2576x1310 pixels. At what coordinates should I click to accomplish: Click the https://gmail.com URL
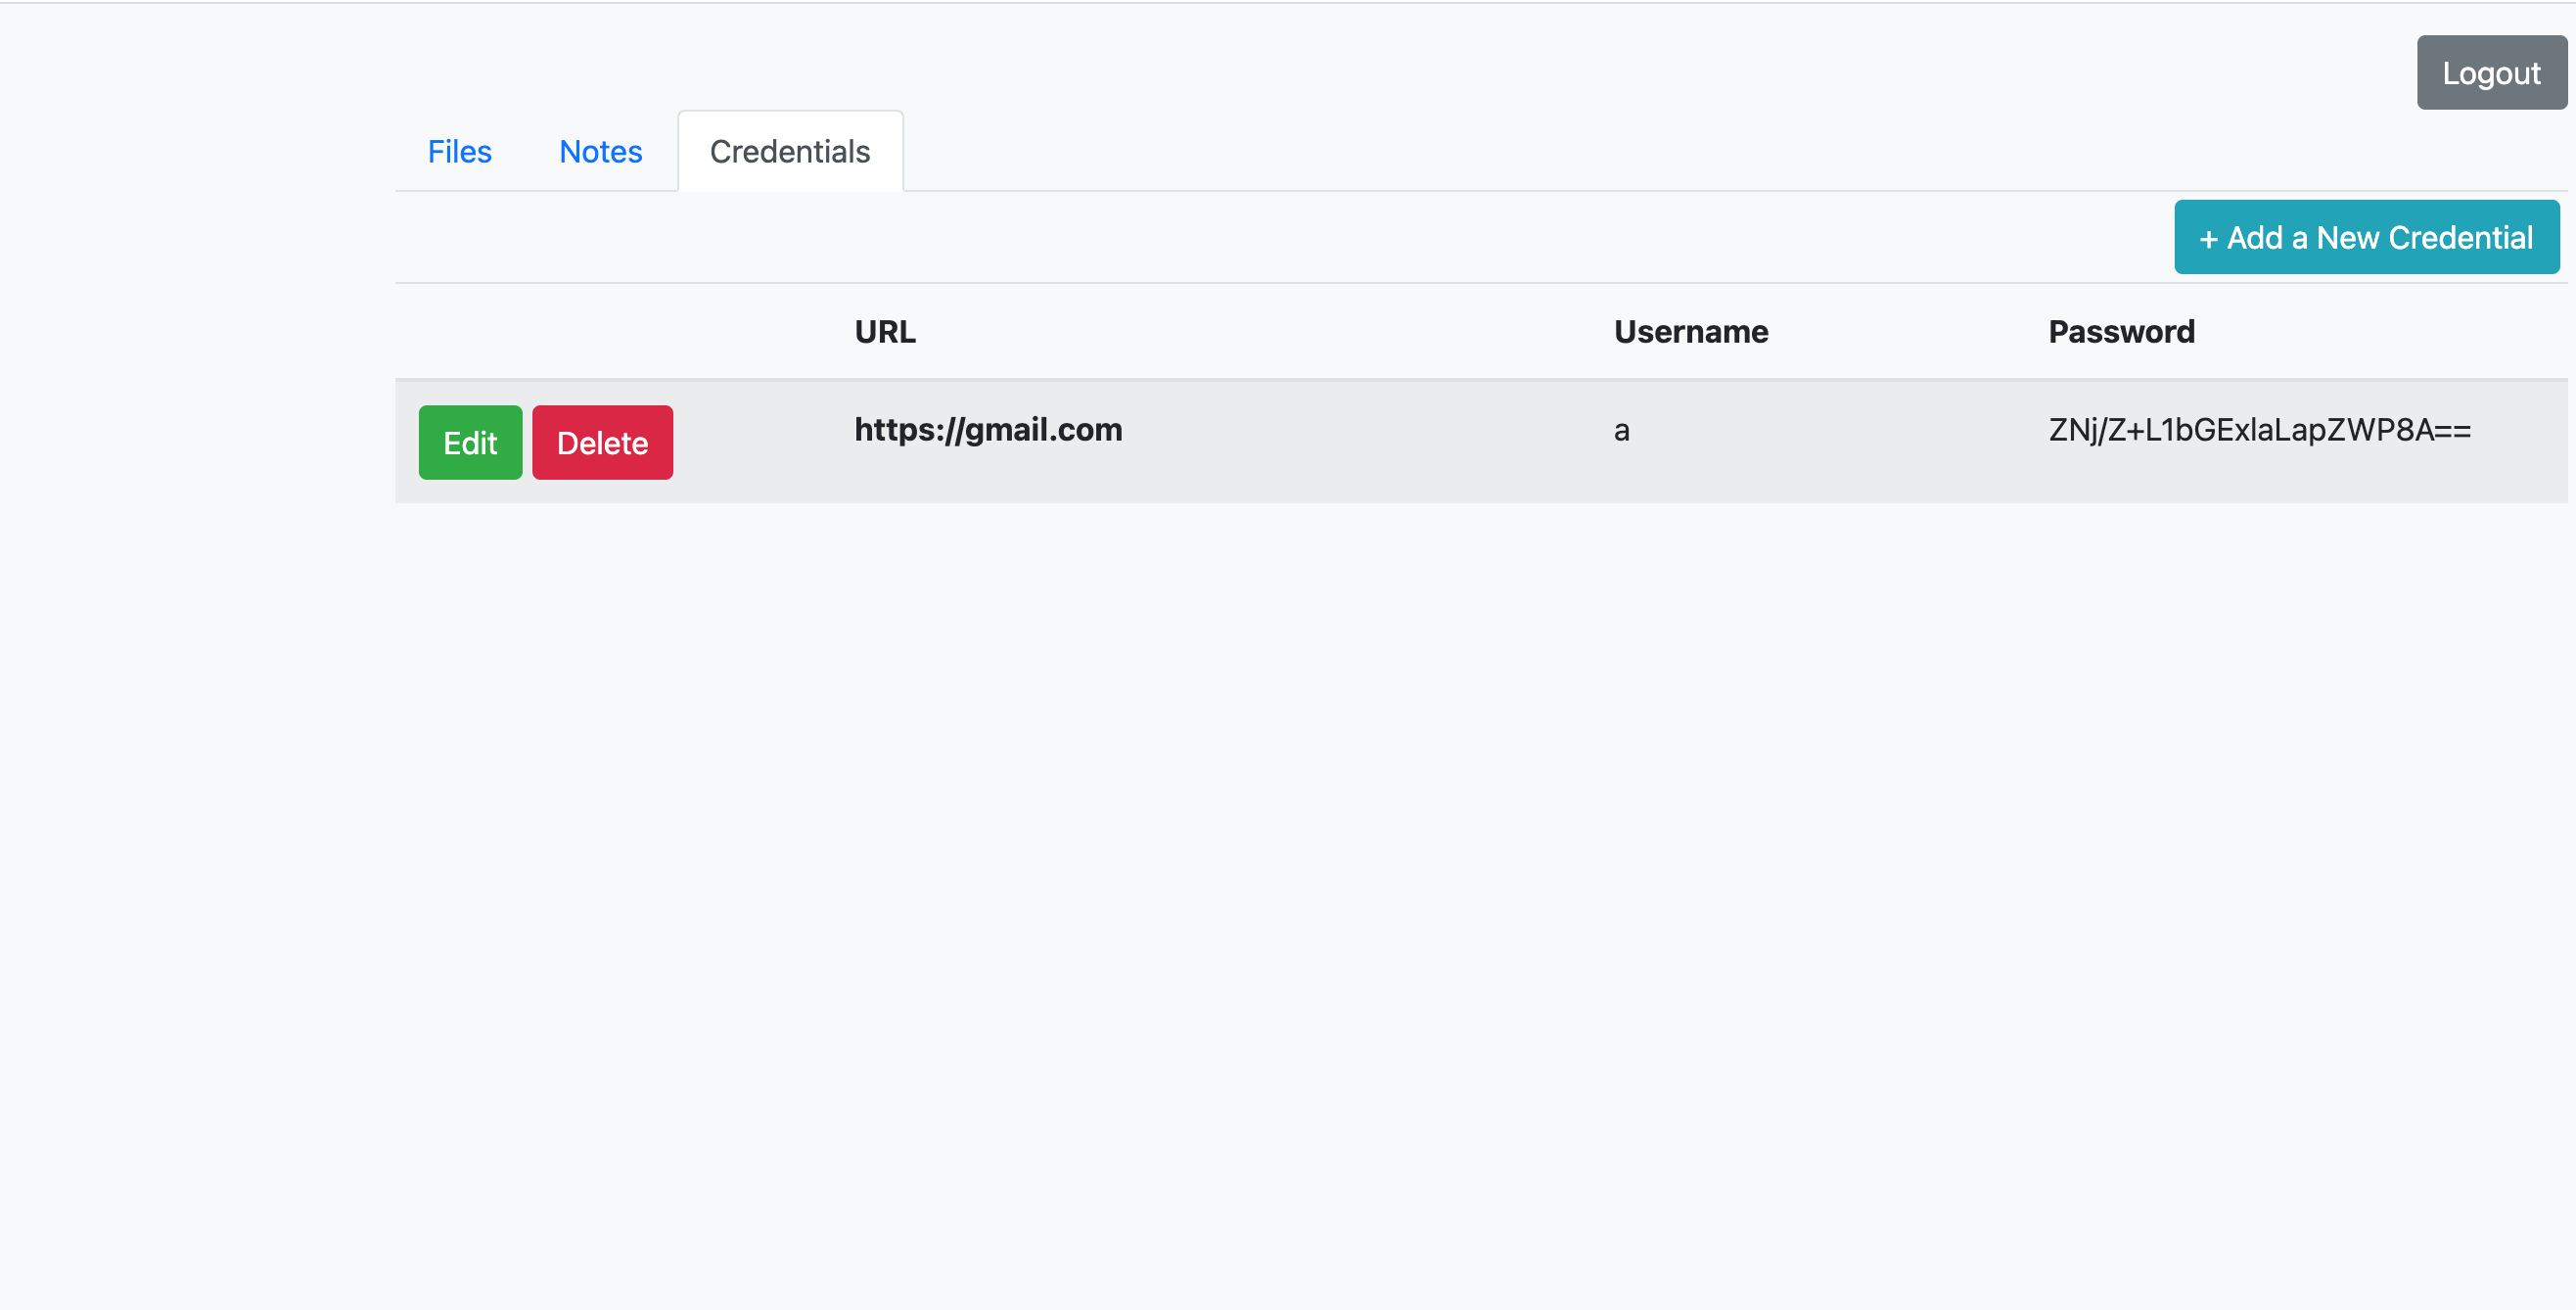click(988, 430)
